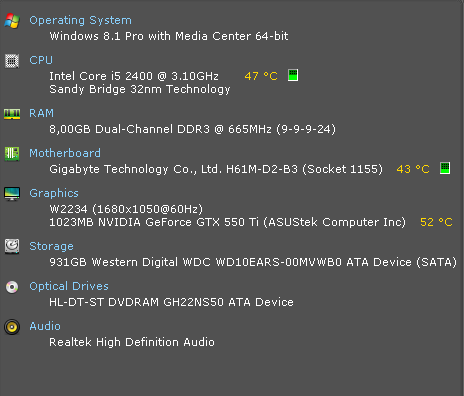Click the Graphics monitor icon
Screen dimensions: 464x396
[x=12, y=194]
